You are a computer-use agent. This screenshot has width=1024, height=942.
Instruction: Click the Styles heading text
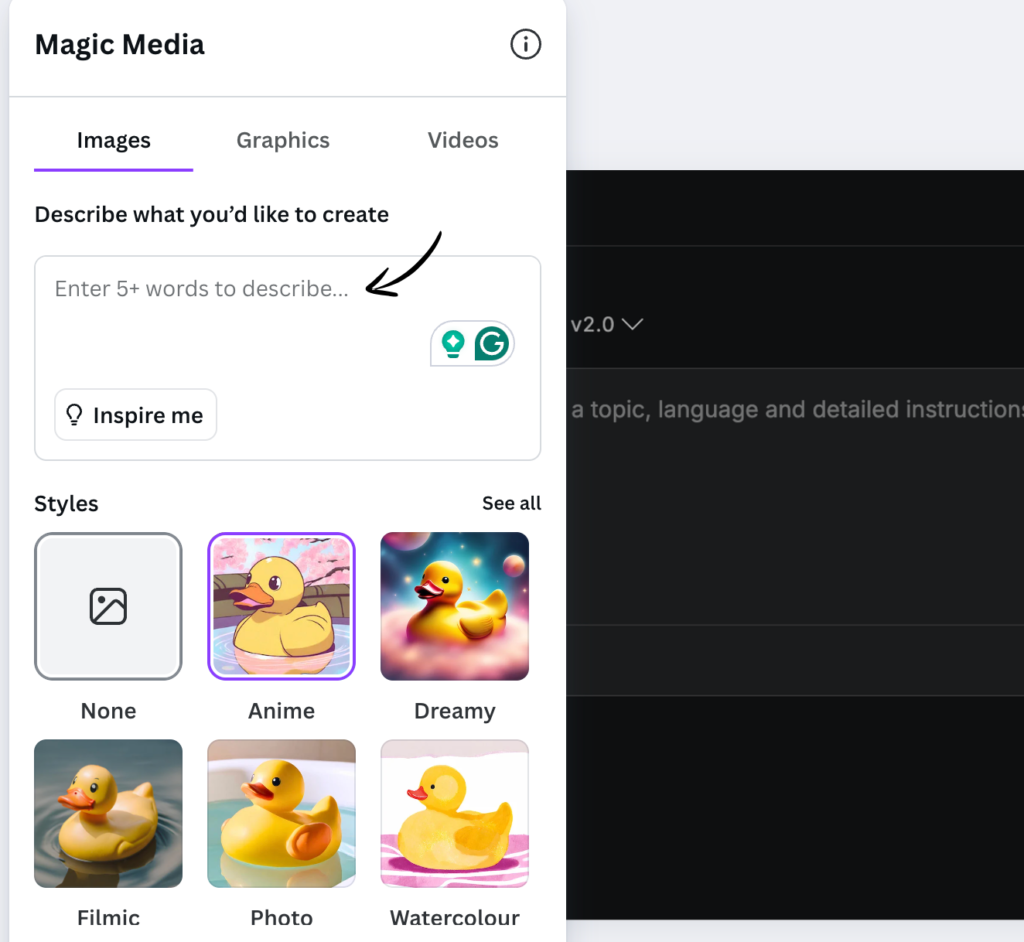[66, 504]
